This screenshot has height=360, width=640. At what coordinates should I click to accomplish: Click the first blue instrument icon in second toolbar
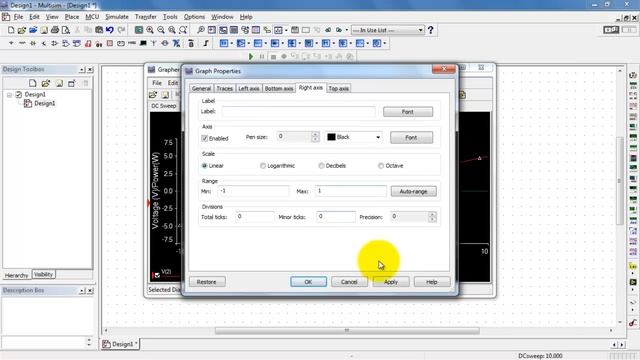pos(224,43)
